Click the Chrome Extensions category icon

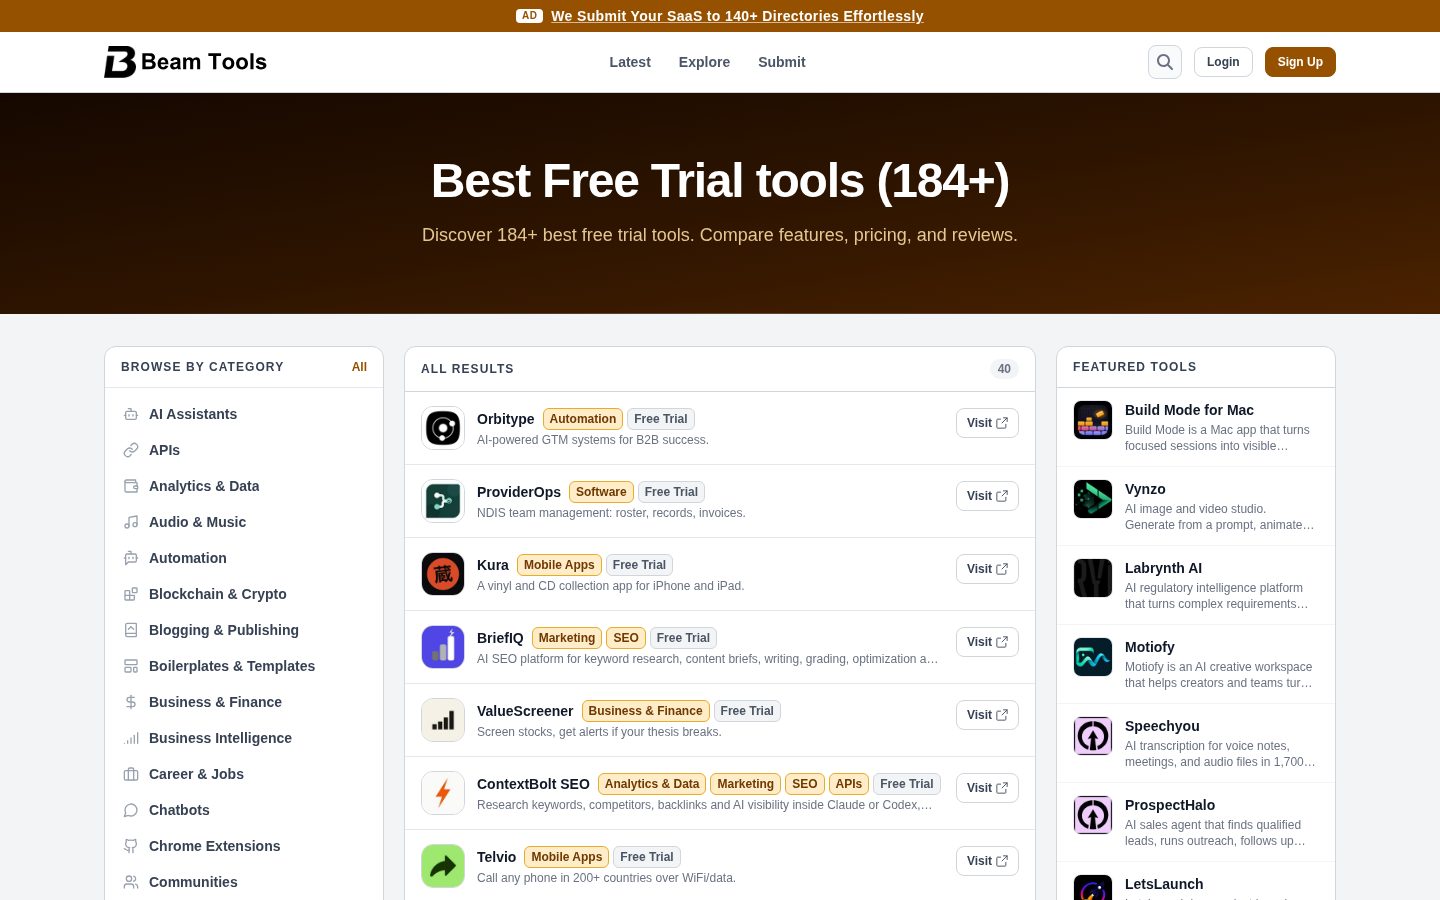point(131,846)
